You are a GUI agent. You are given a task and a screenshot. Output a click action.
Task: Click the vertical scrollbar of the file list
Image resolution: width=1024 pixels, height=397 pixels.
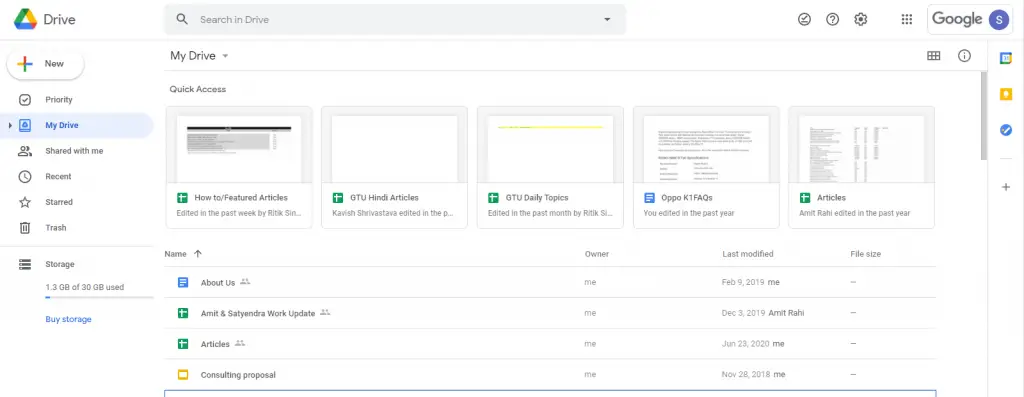[x=984, y=116]
